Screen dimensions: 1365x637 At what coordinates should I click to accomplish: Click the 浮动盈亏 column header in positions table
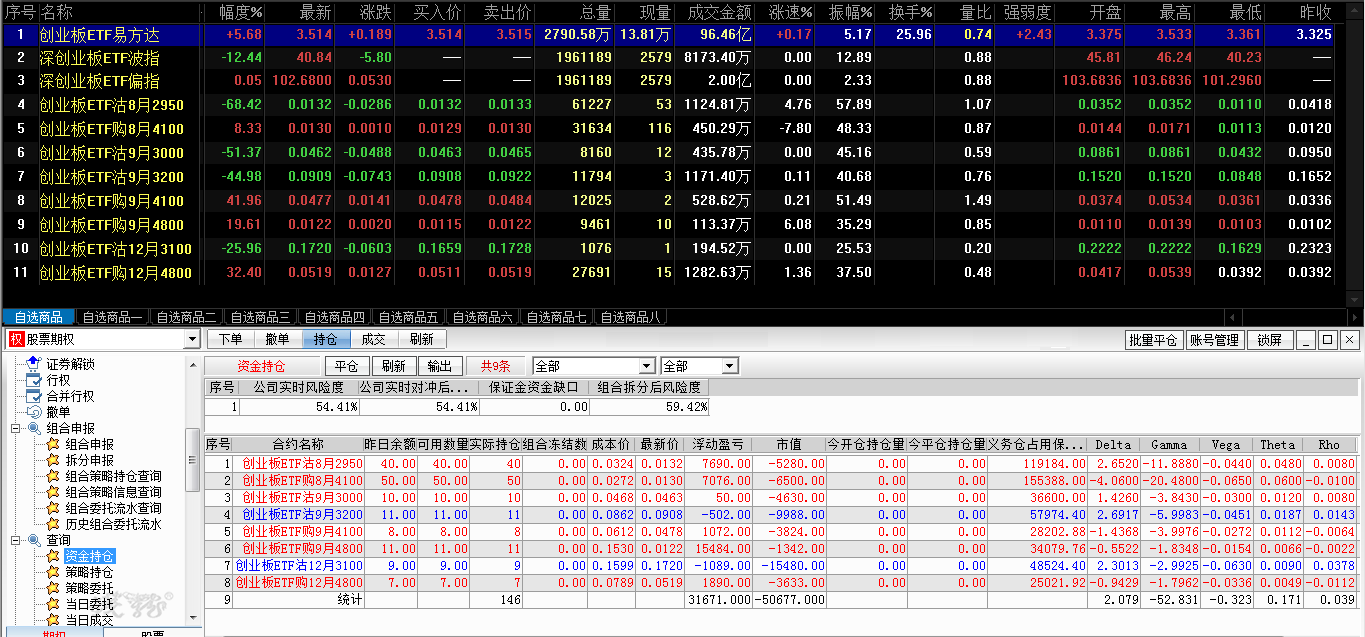717,444
